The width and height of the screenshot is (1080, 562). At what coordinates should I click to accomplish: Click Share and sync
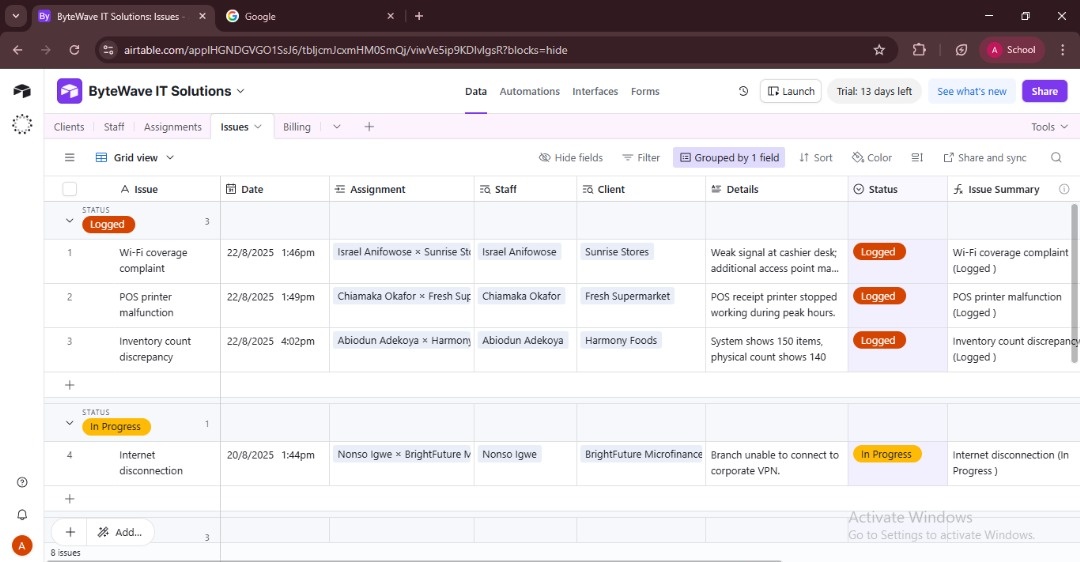pos(984,158)
